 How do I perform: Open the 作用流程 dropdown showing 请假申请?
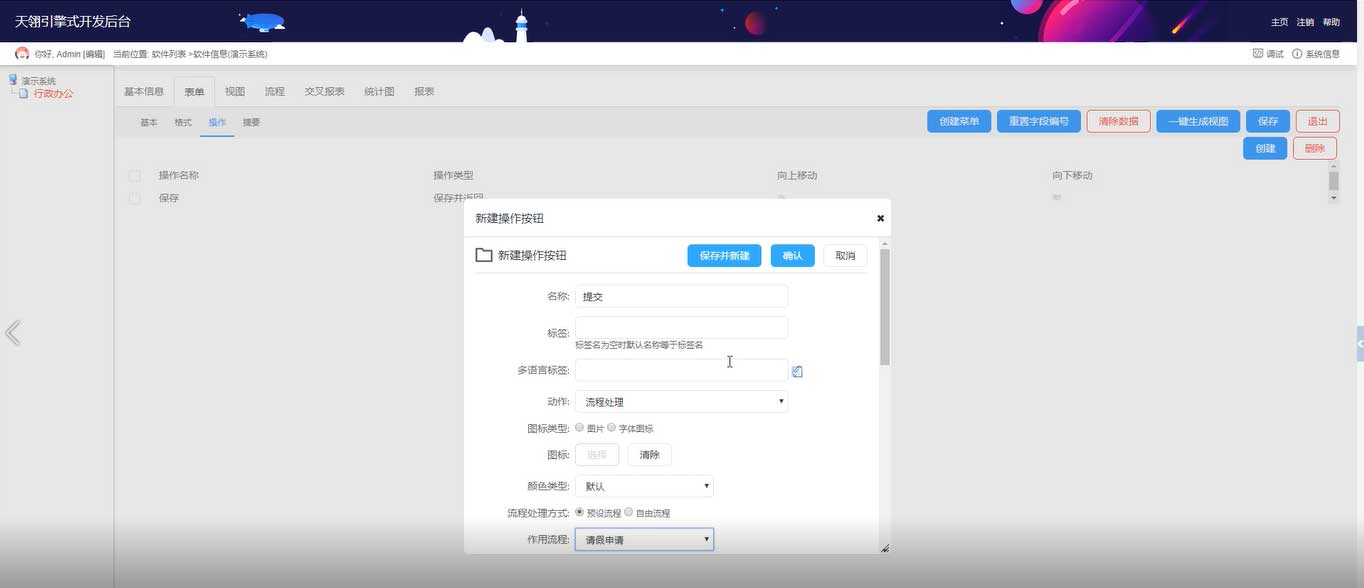[x=643, y=540]
